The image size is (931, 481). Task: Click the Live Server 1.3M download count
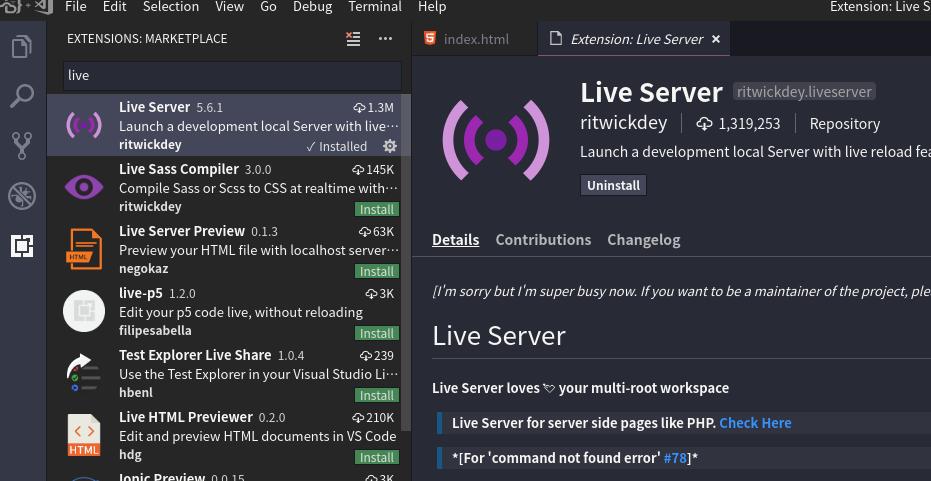pyautogui.click(x=373, y=107)
